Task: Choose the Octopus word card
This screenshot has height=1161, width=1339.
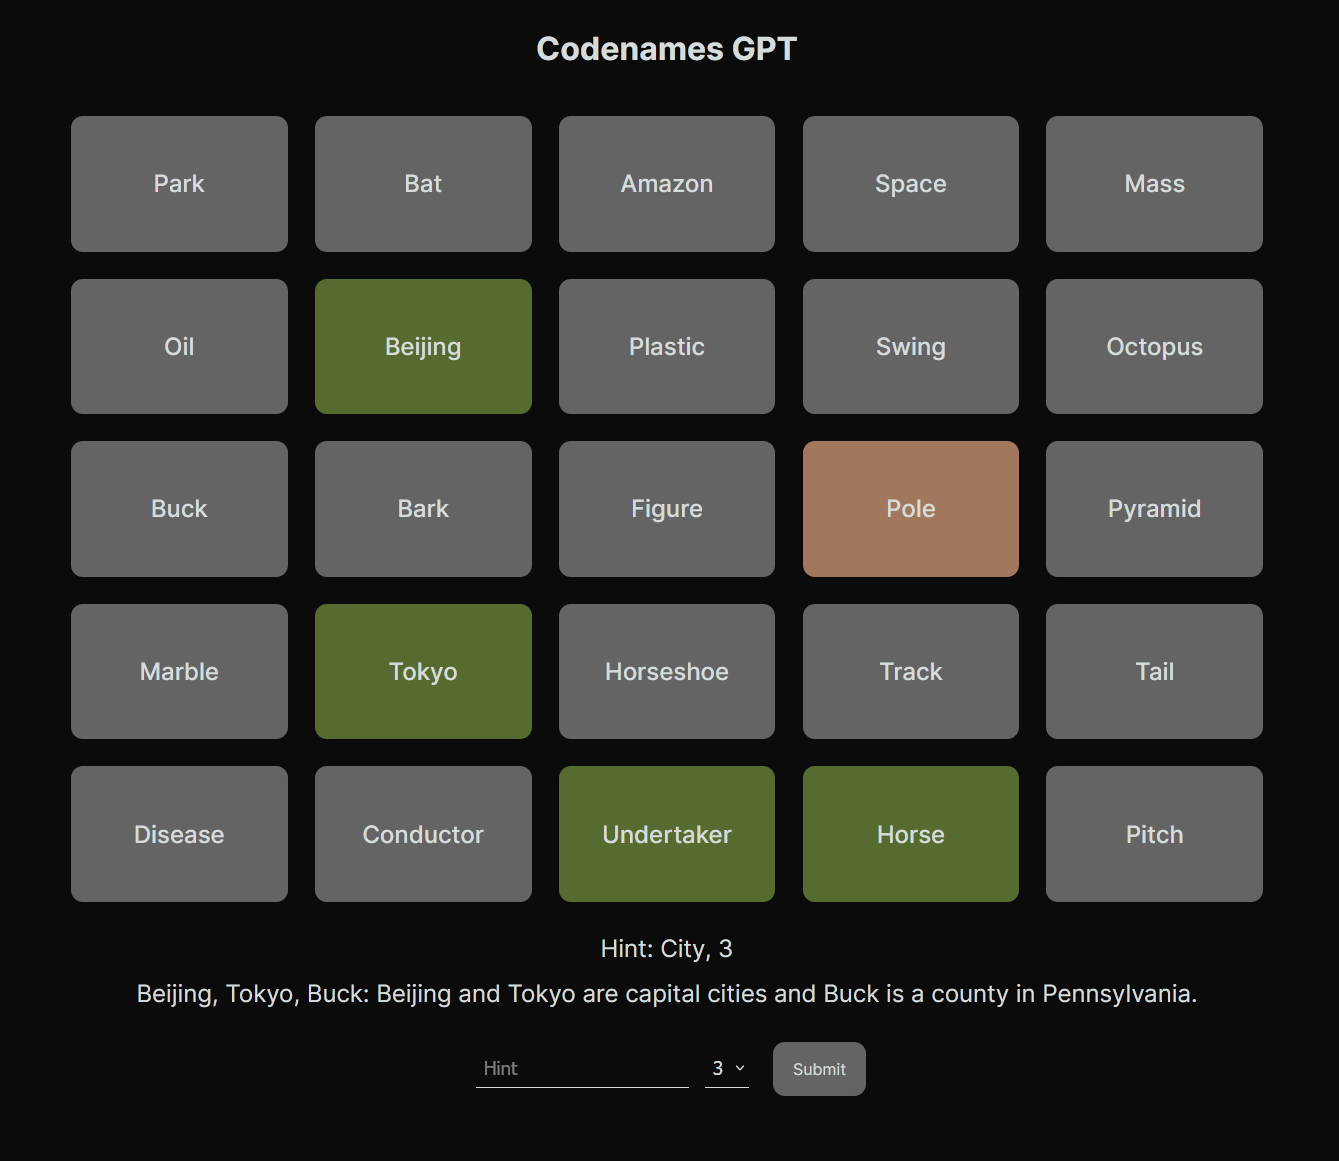Action: [1154, 347]
